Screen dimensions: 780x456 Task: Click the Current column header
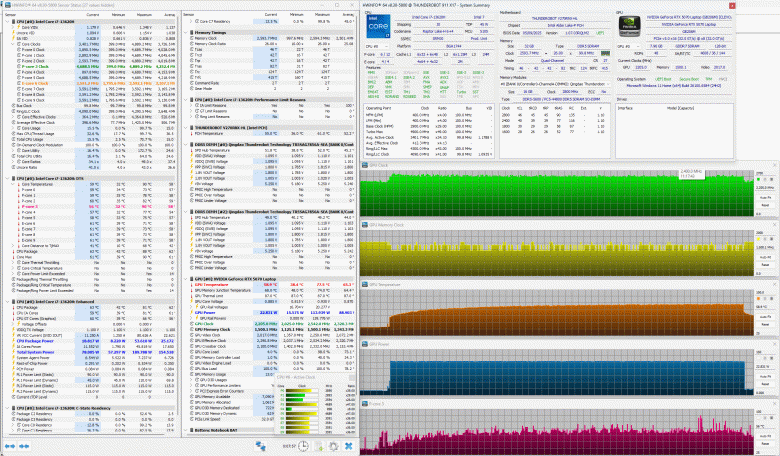tap(92, 15)
